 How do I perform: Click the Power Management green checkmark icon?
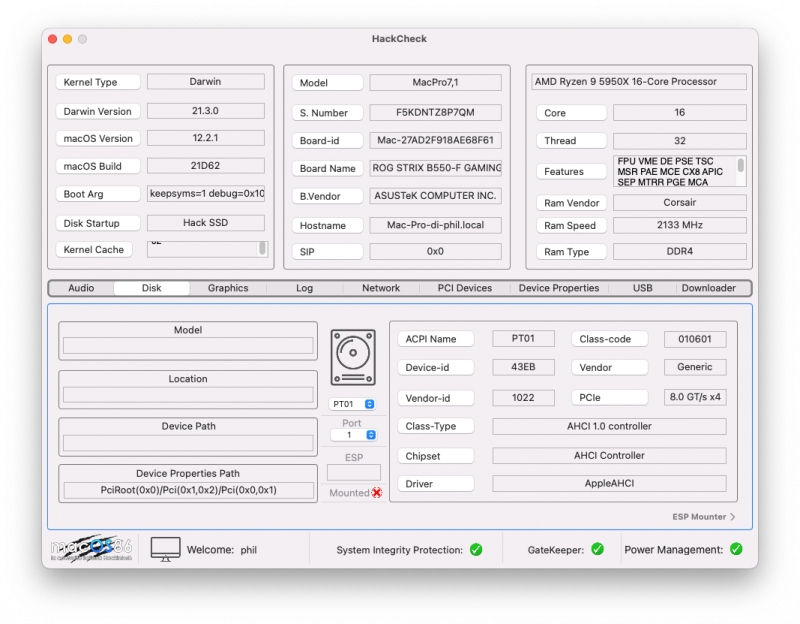tap(736, 549)
